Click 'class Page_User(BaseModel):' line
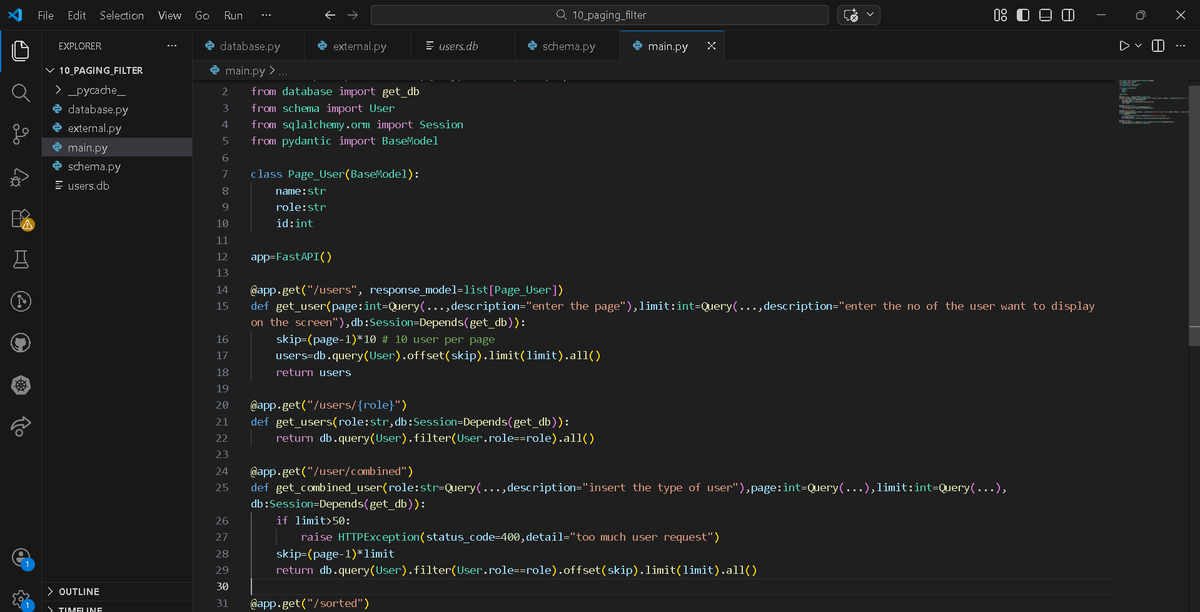The image size is (1200, 612). (x=335, y=174)
